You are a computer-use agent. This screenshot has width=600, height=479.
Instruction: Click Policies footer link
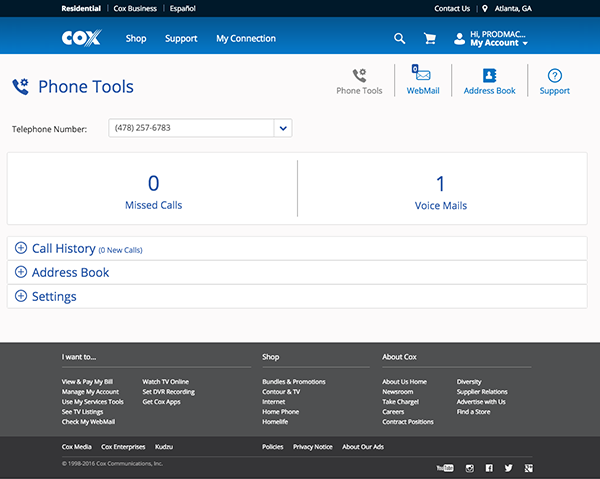click(x=272, y=447)
